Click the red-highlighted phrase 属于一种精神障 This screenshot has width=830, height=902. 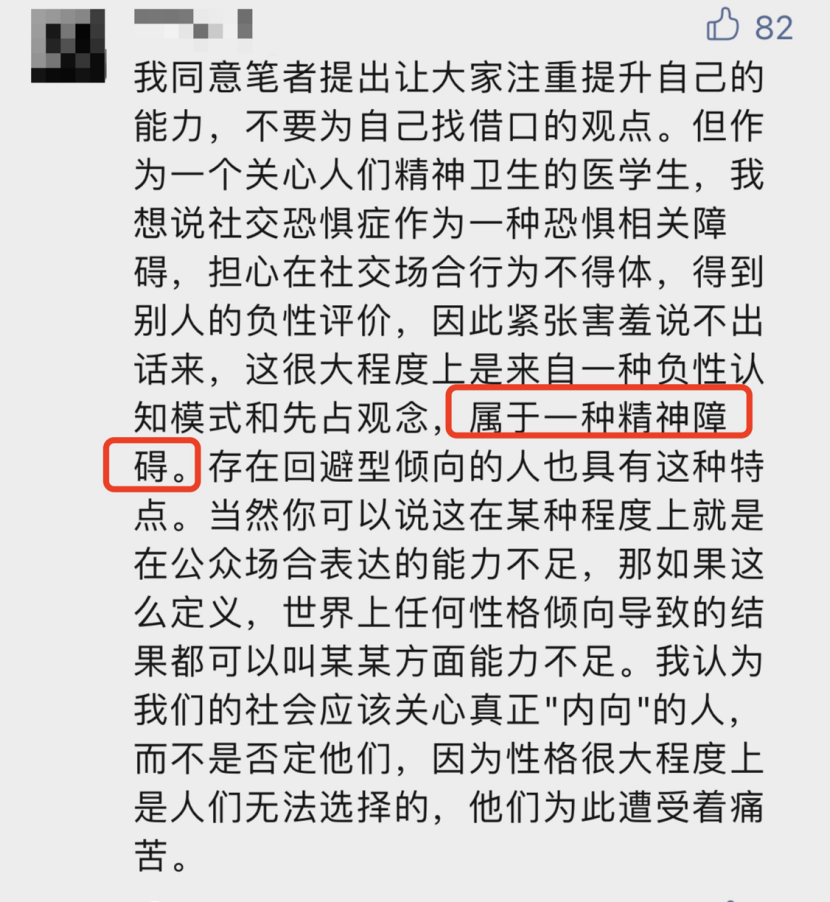(x=598, y=416)
